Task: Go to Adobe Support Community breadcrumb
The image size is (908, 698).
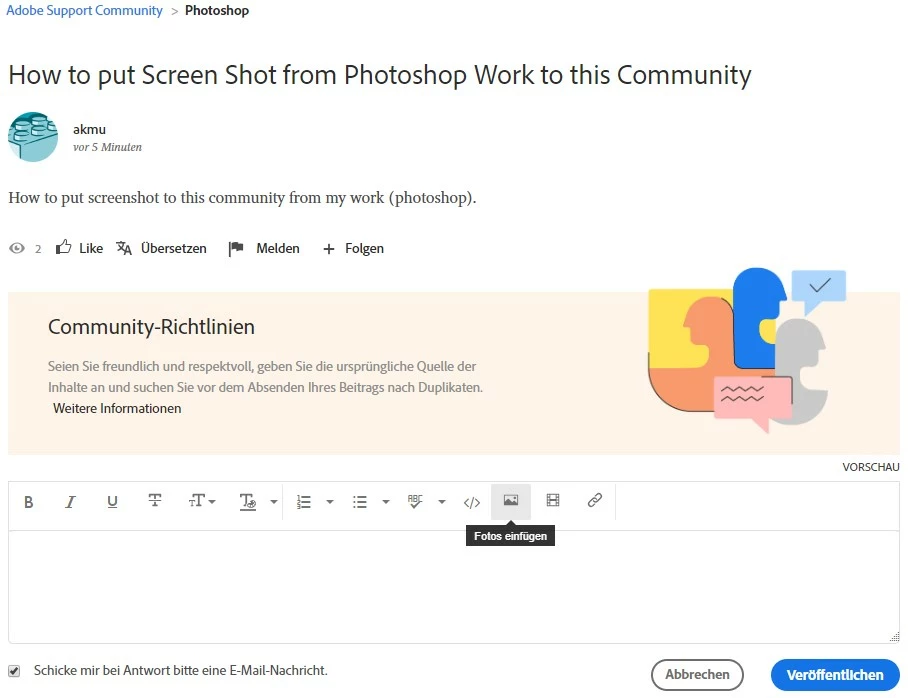Action: [85, 10]
